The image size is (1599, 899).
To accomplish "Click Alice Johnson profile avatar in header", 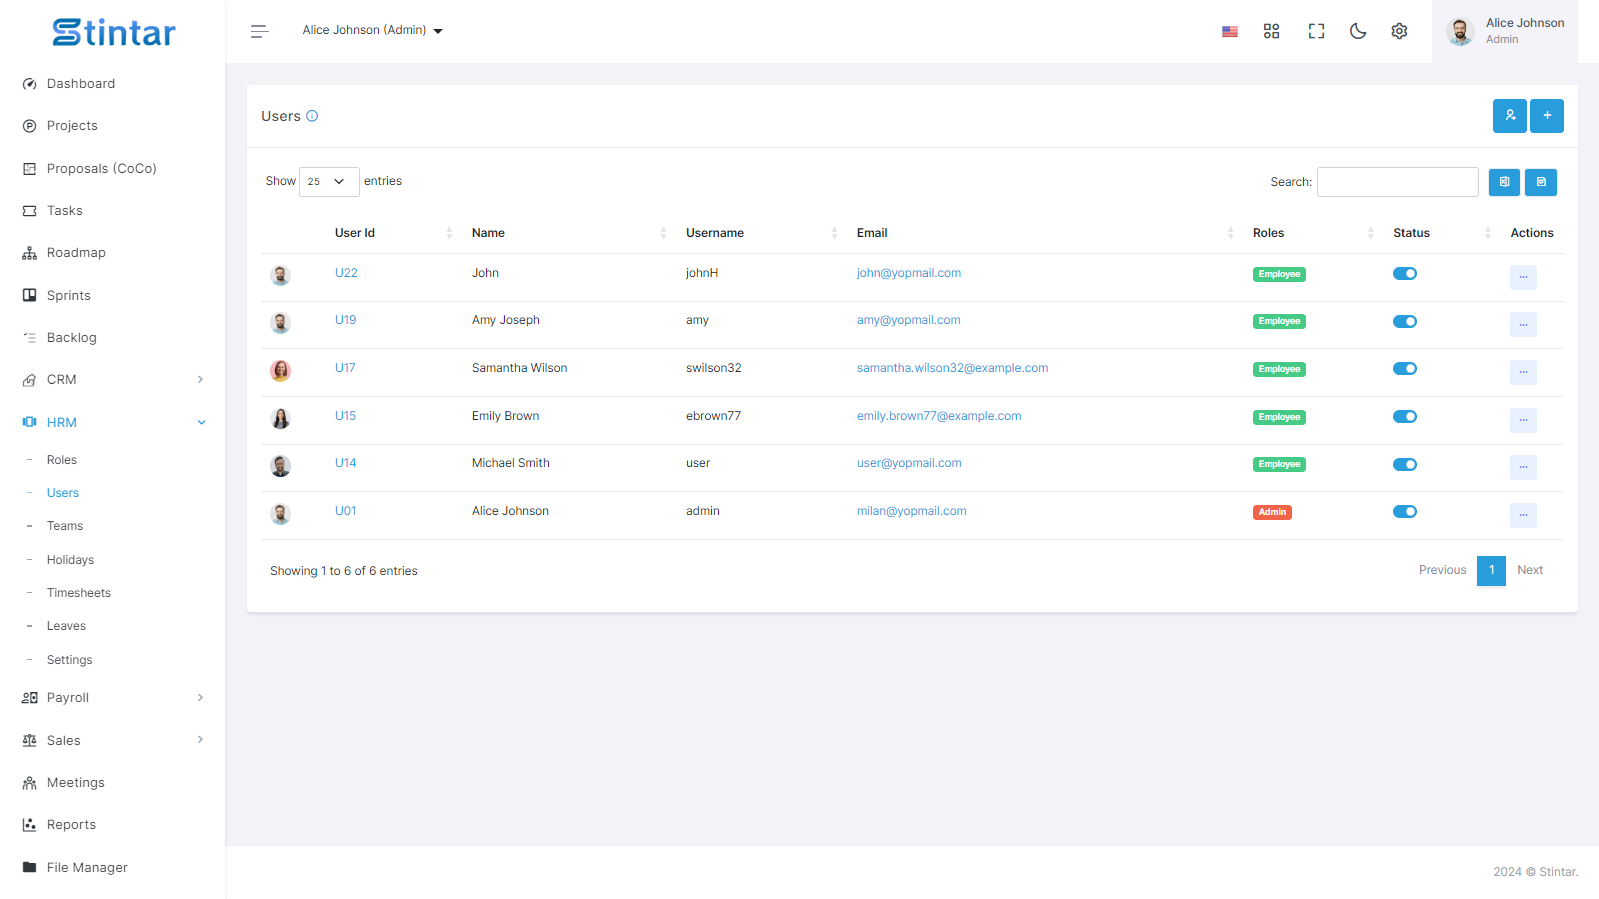I will 1460,32.
